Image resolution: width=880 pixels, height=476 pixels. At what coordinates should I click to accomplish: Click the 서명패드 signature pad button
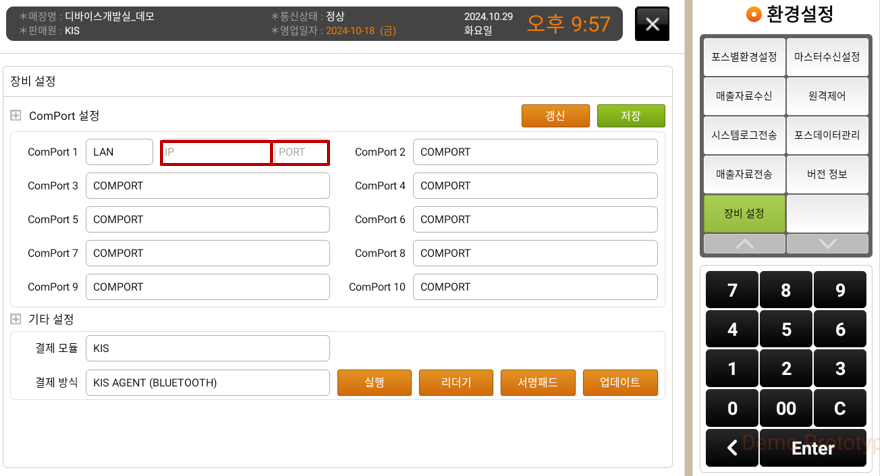tap(538, 383)
